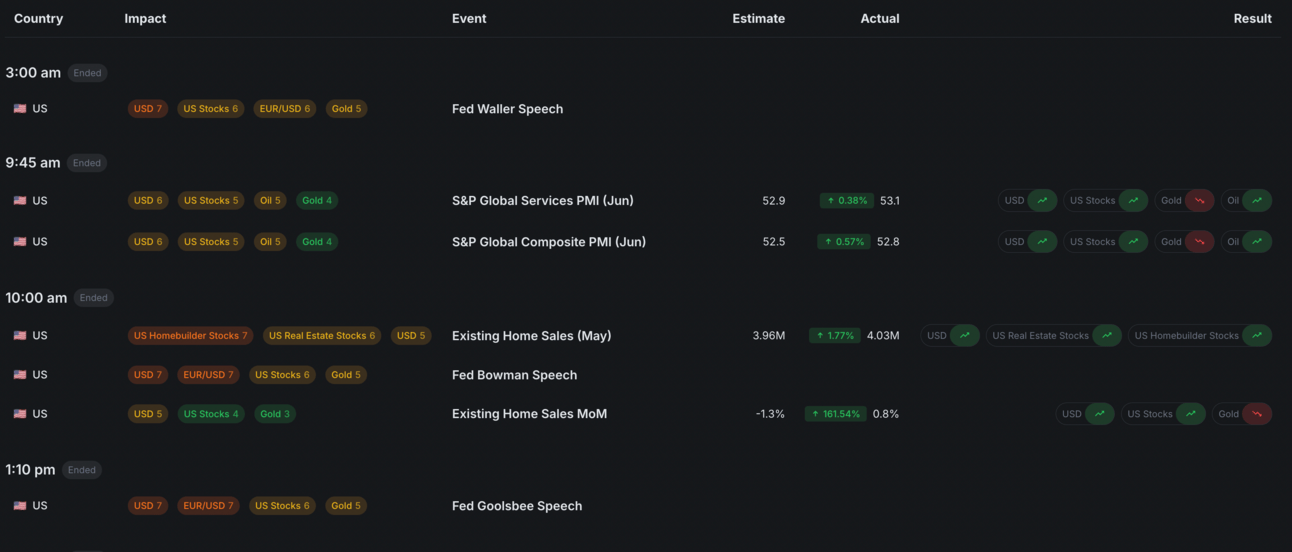Click US Real Estate Stocks uptrend result icon

(1107, 336)
